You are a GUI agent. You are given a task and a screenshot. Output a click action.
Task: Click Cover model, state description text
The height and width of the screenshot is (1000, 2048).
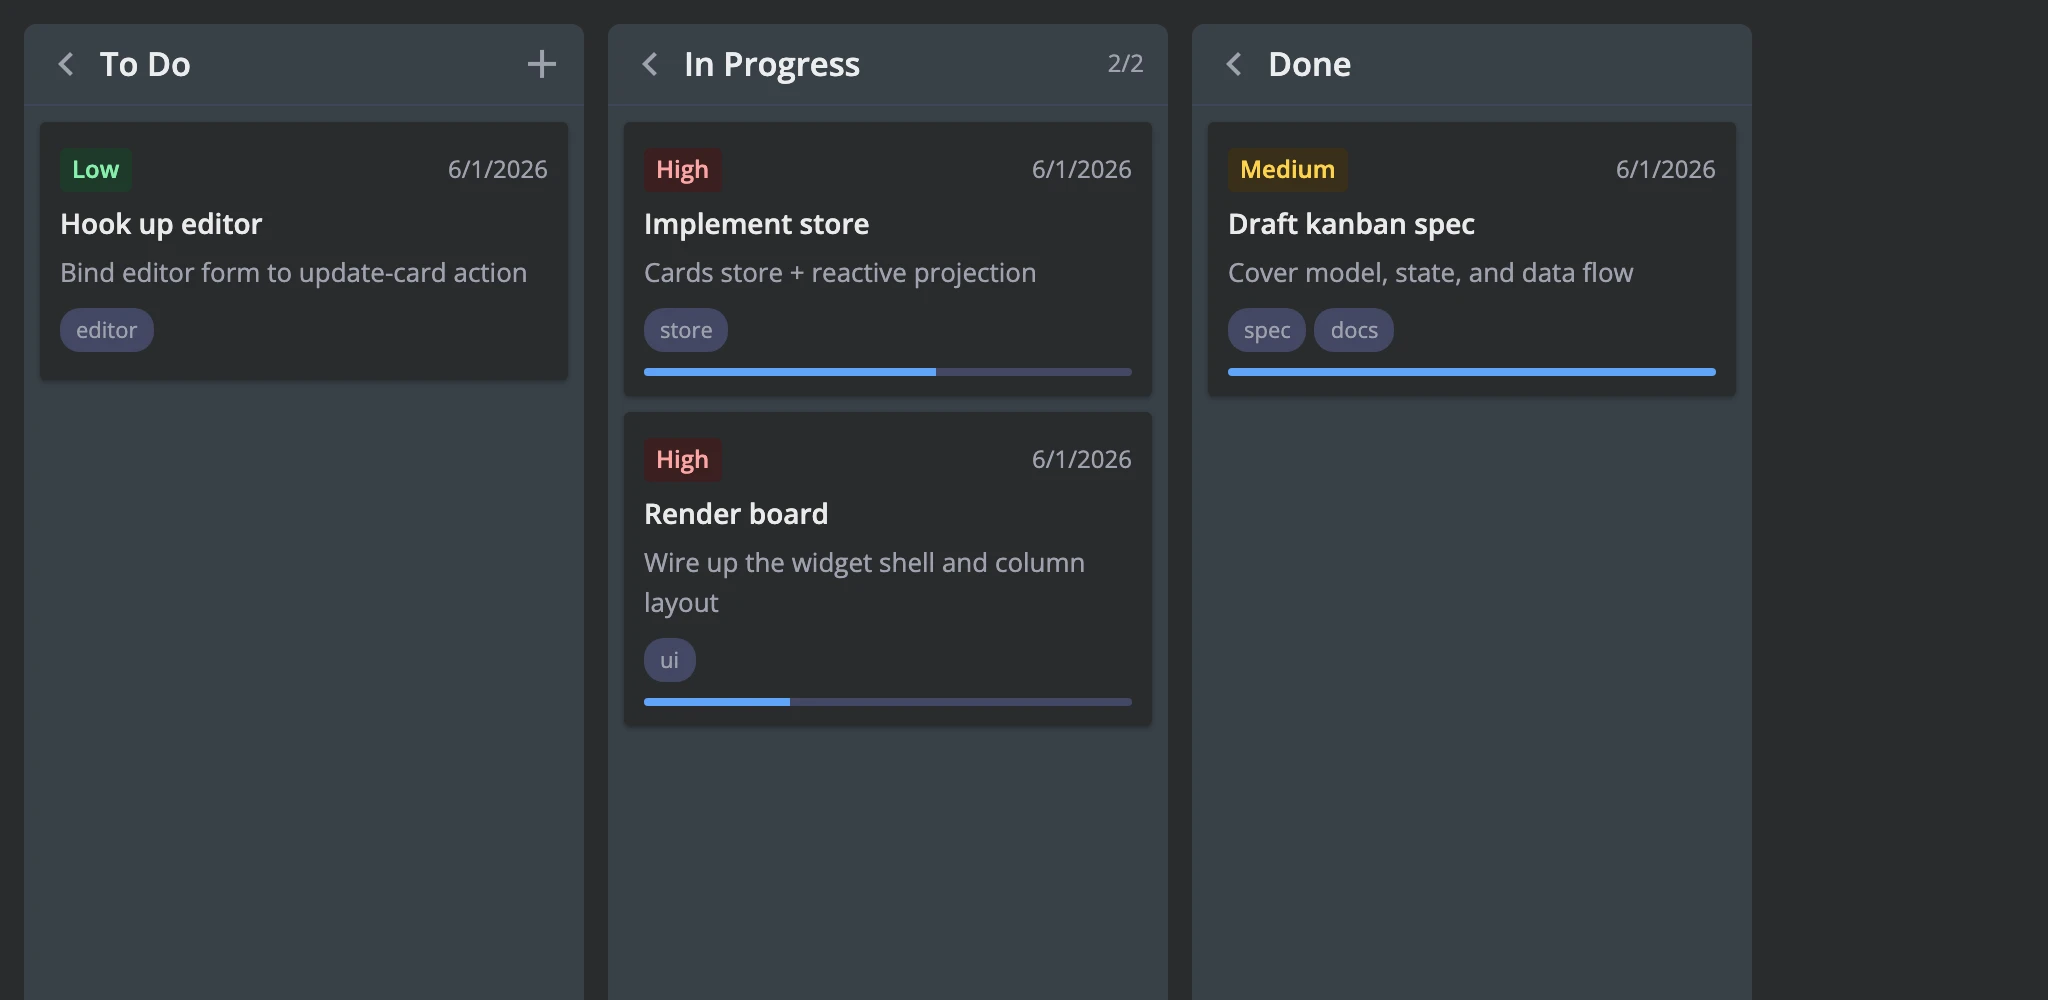click(1431, 273)
